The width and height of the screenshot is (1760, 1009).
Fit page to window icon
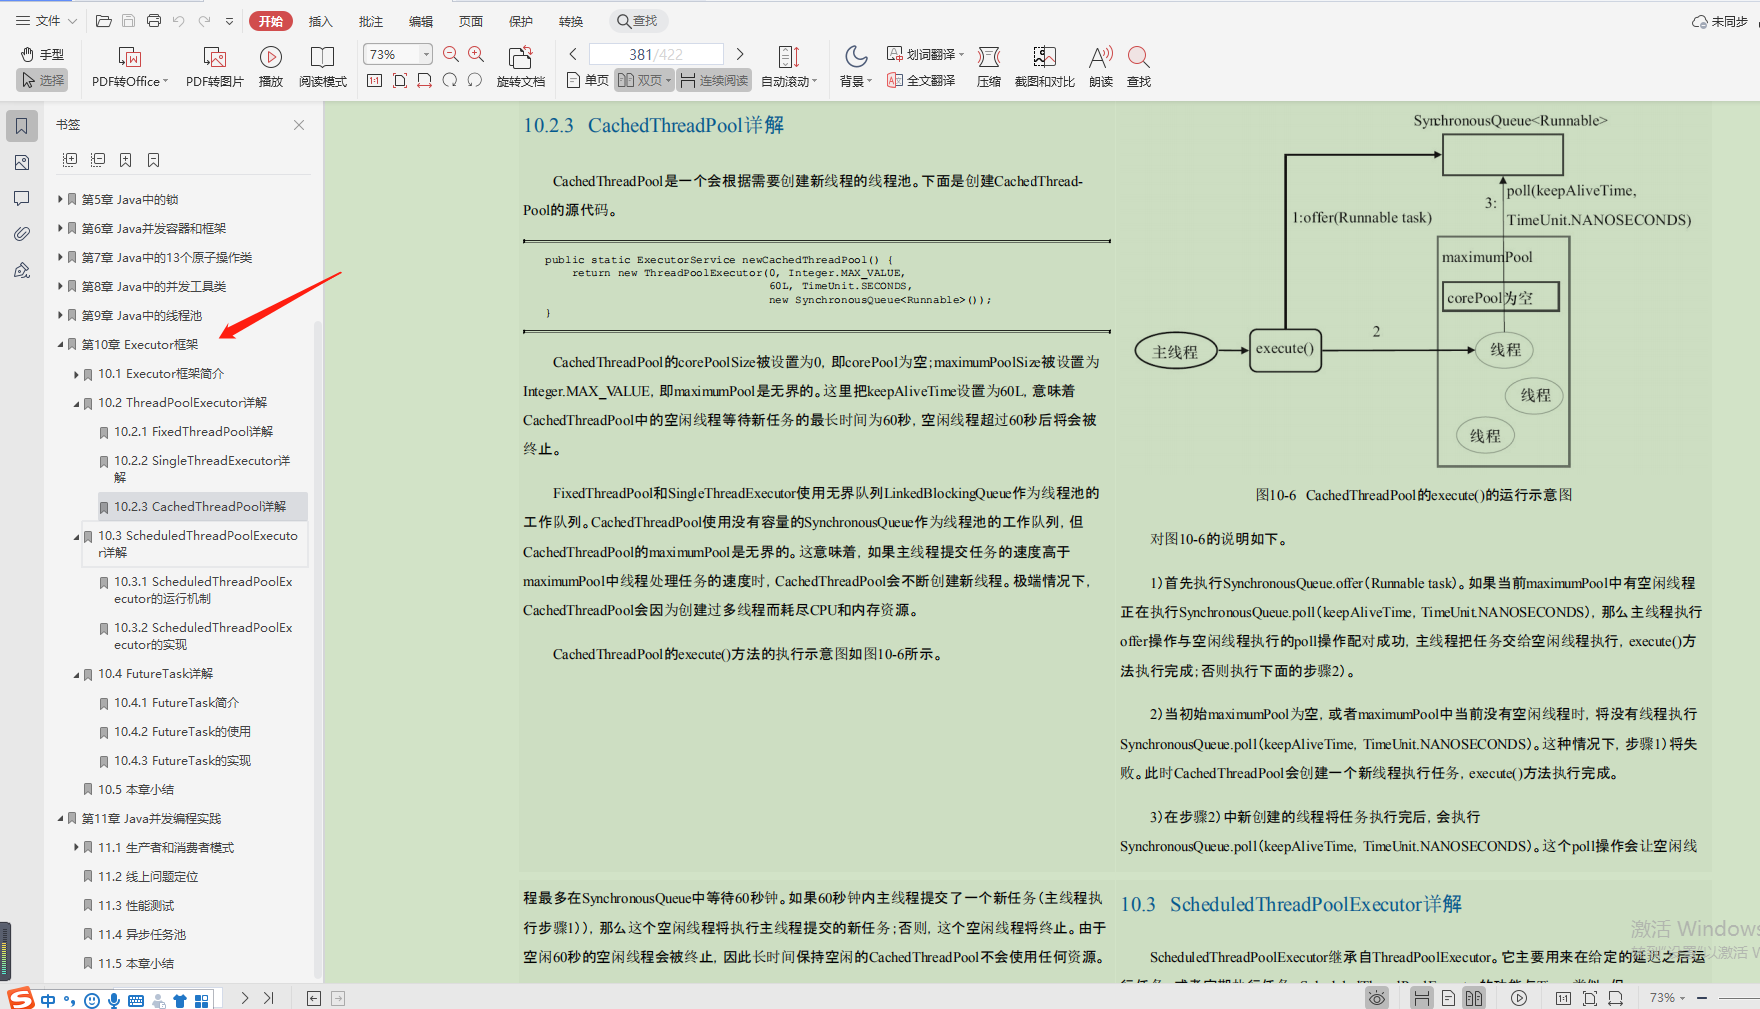[399, 80]
